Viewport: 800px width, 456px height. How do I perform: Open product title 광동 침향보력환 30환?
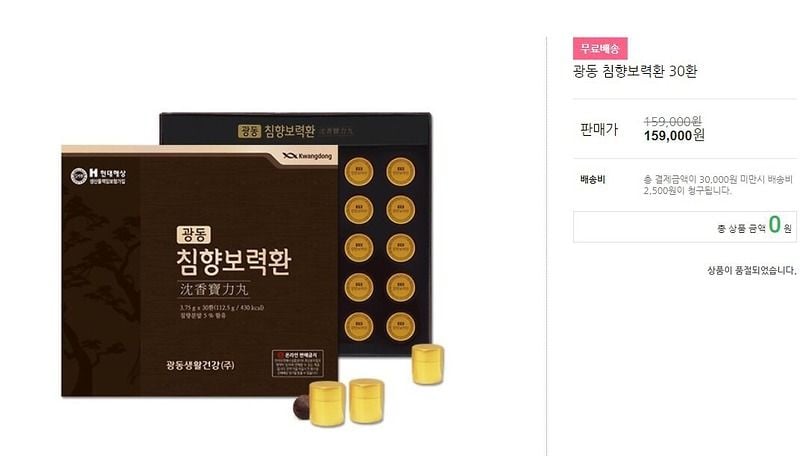coord(635,71)
